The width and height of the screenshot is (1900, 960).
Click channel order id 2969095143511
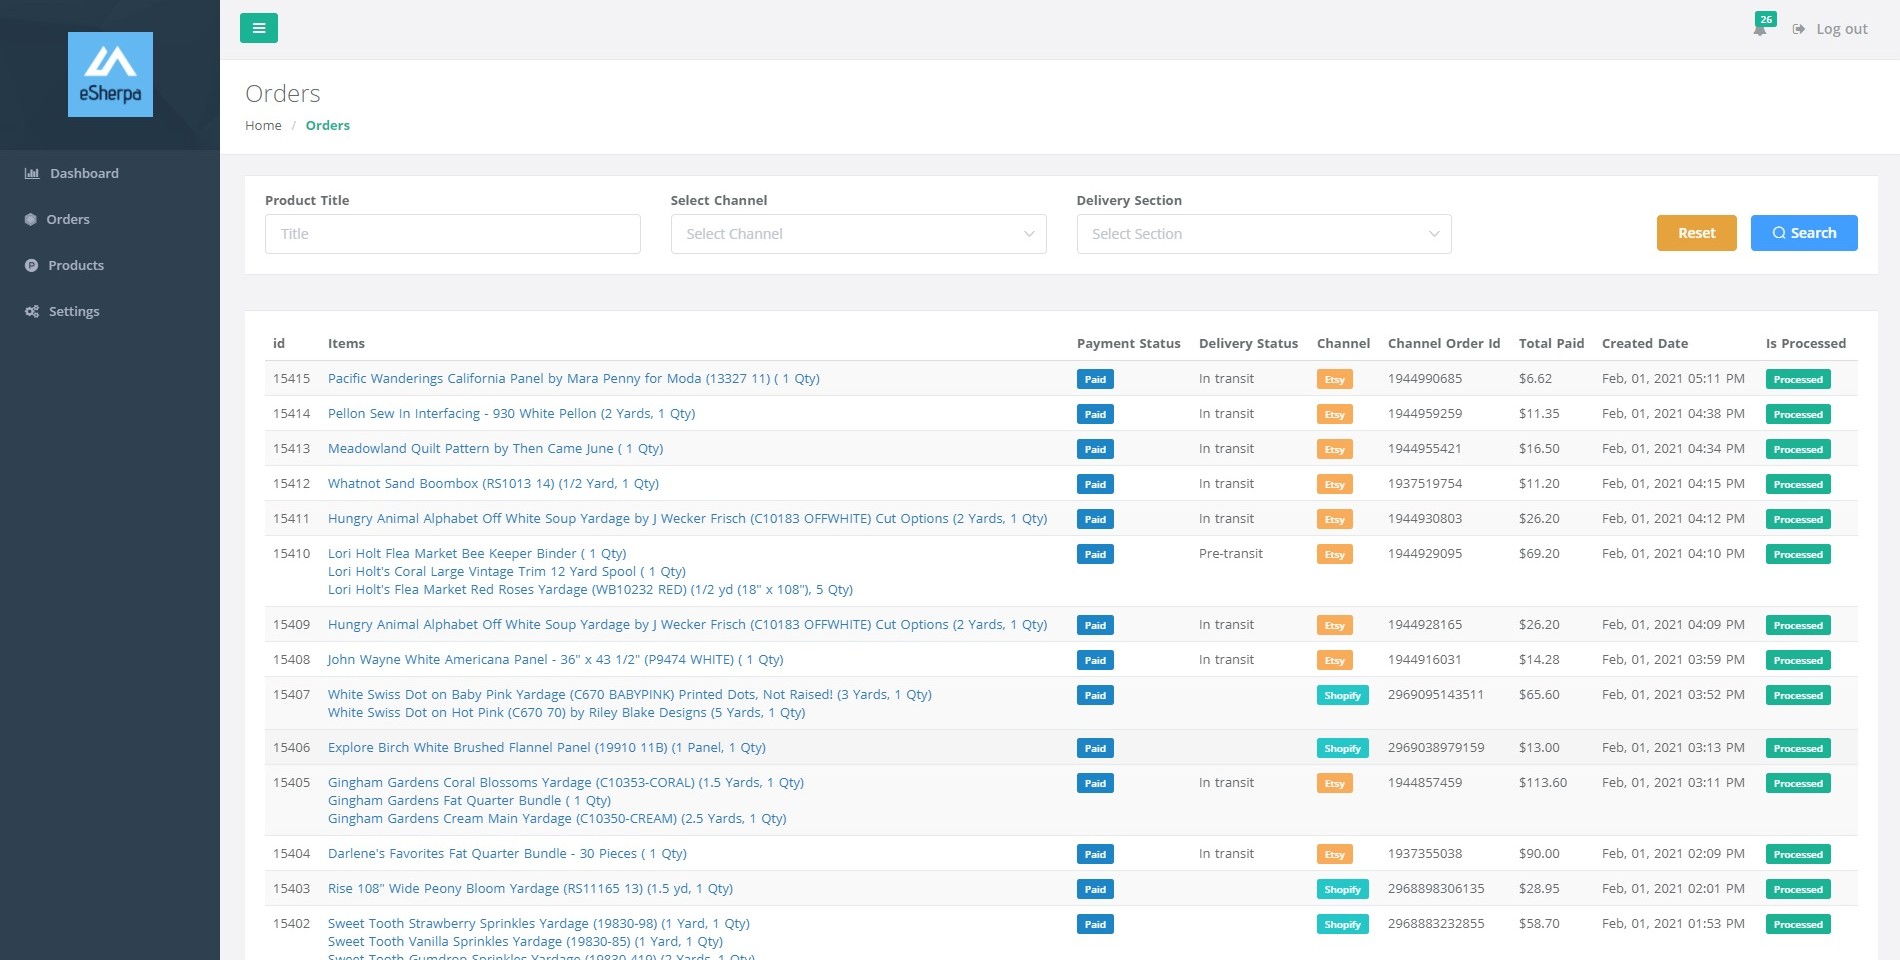[1435, 694]
